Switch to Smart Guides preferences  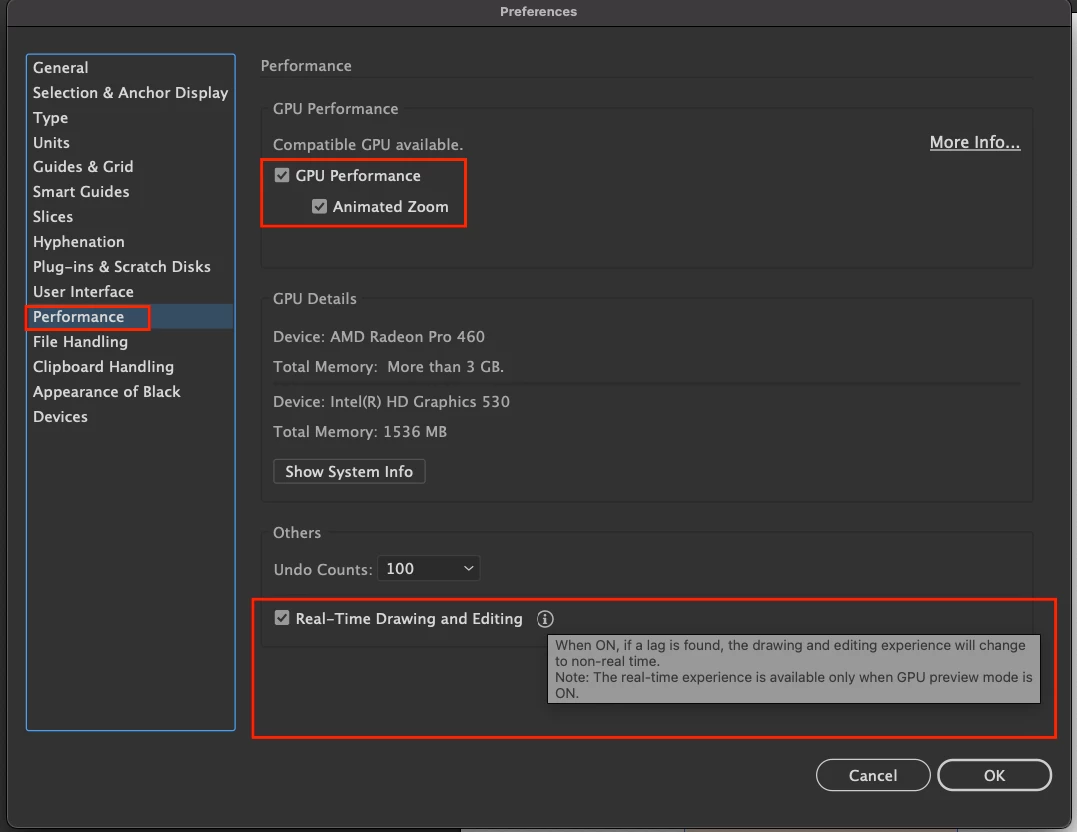point(131,192)
